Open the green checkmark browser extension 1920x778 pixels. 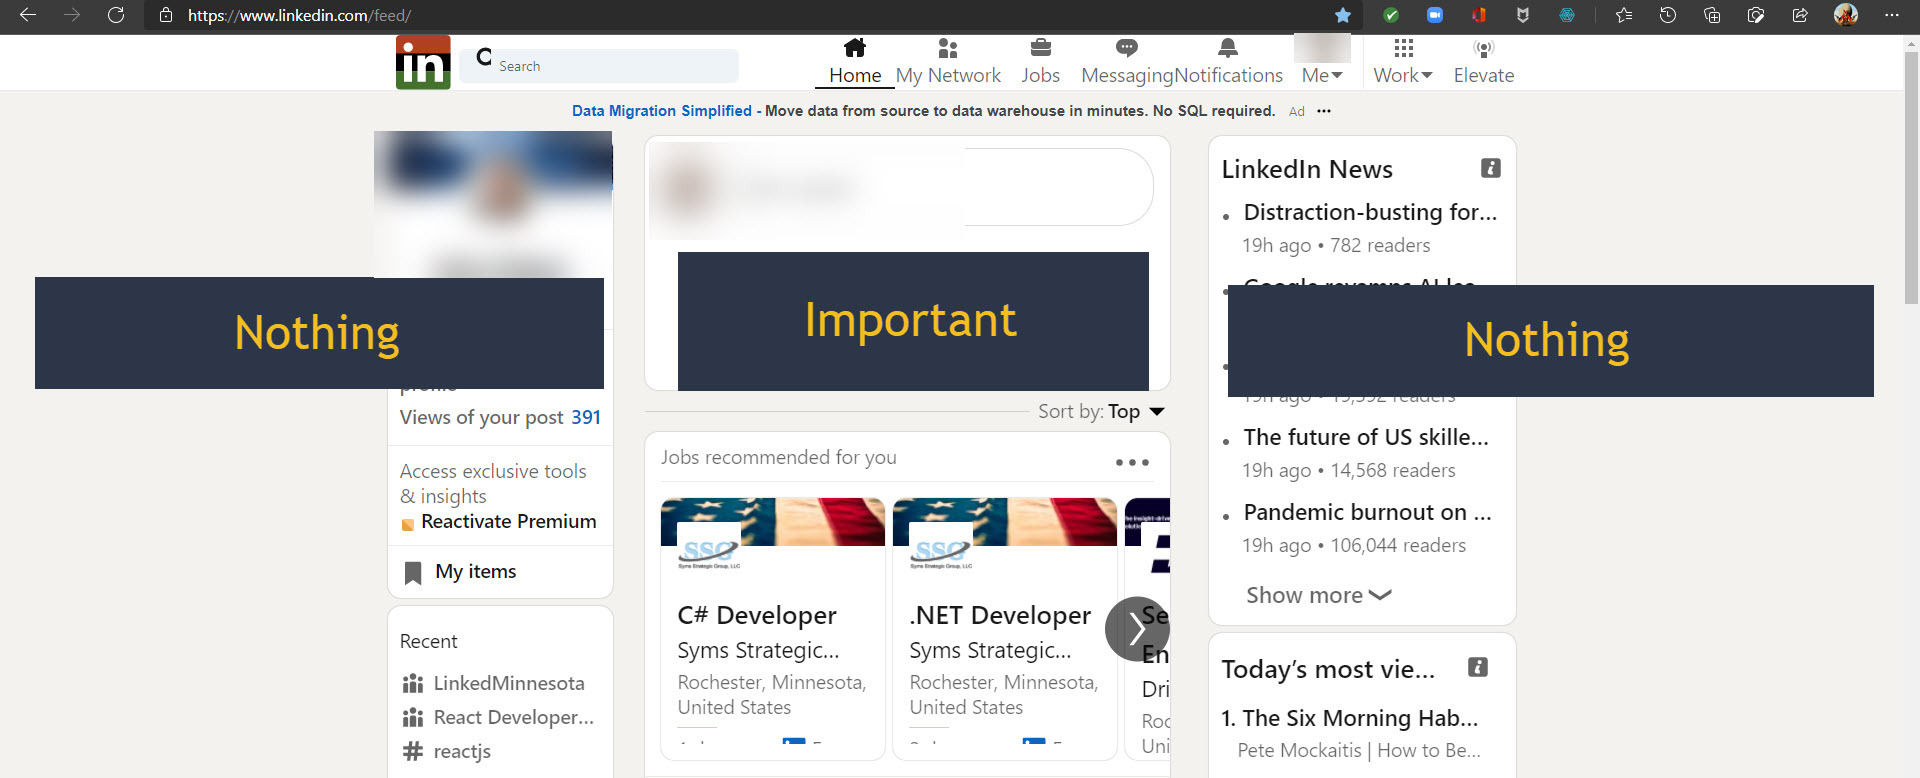coord(1391,15)
